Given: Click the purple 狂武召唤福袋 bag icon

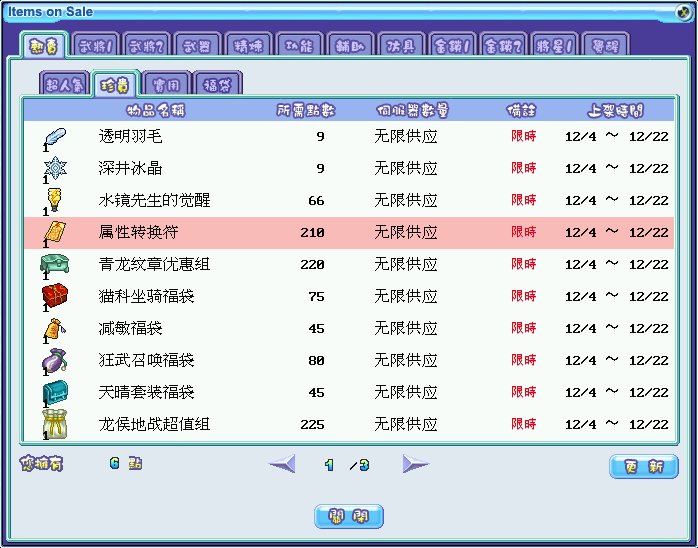Looking at the screenshot, I should click(54, 361).
